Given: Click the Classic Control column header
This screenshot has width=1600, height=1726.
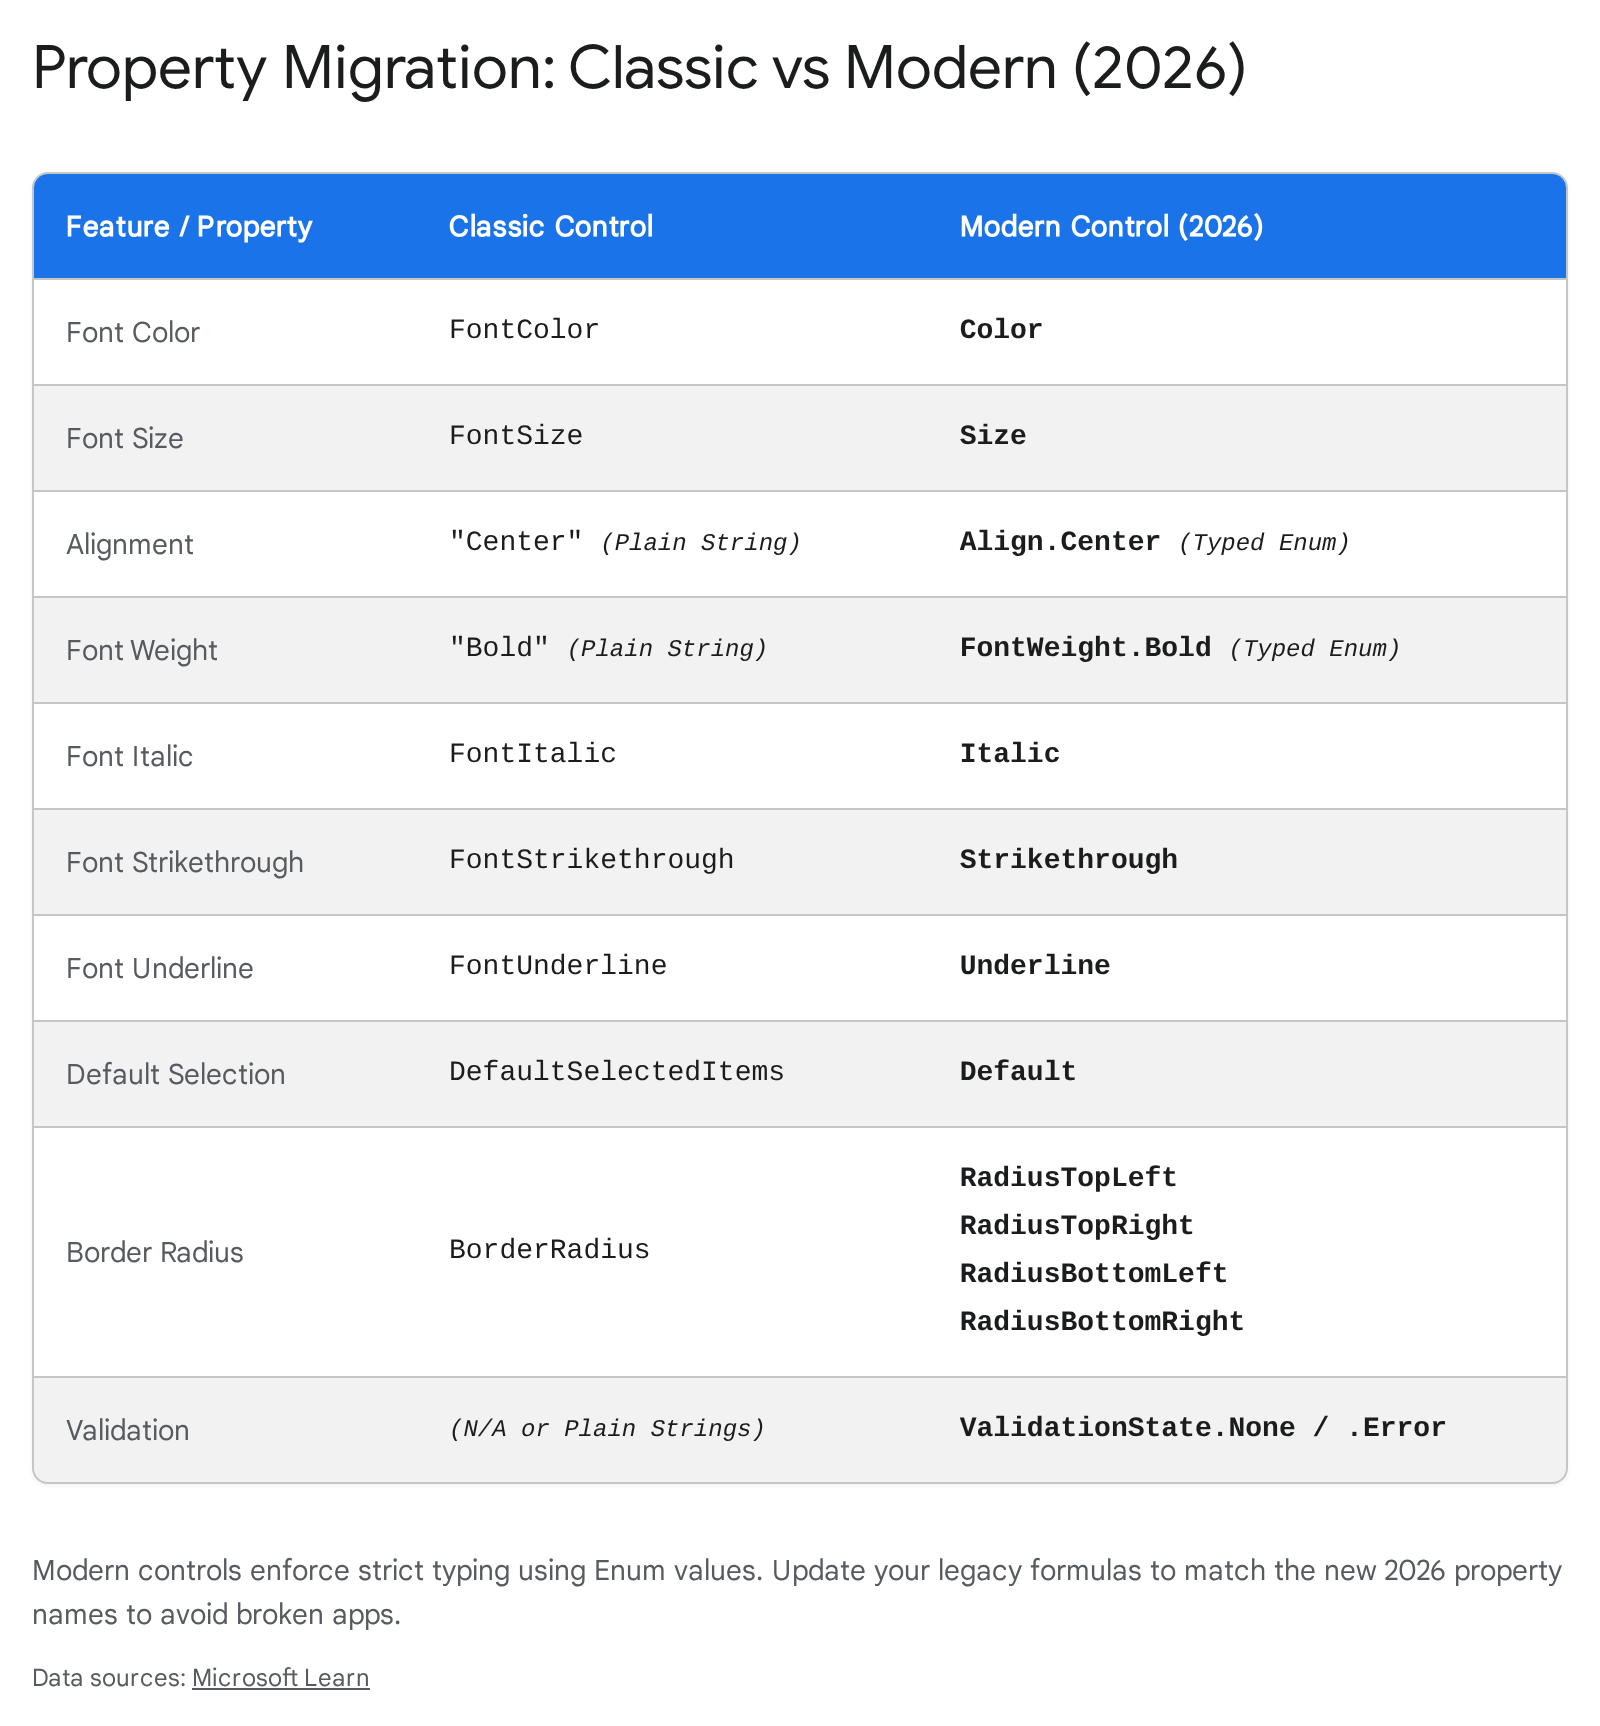Looking at the screenshot, I should tap(550, 227).
